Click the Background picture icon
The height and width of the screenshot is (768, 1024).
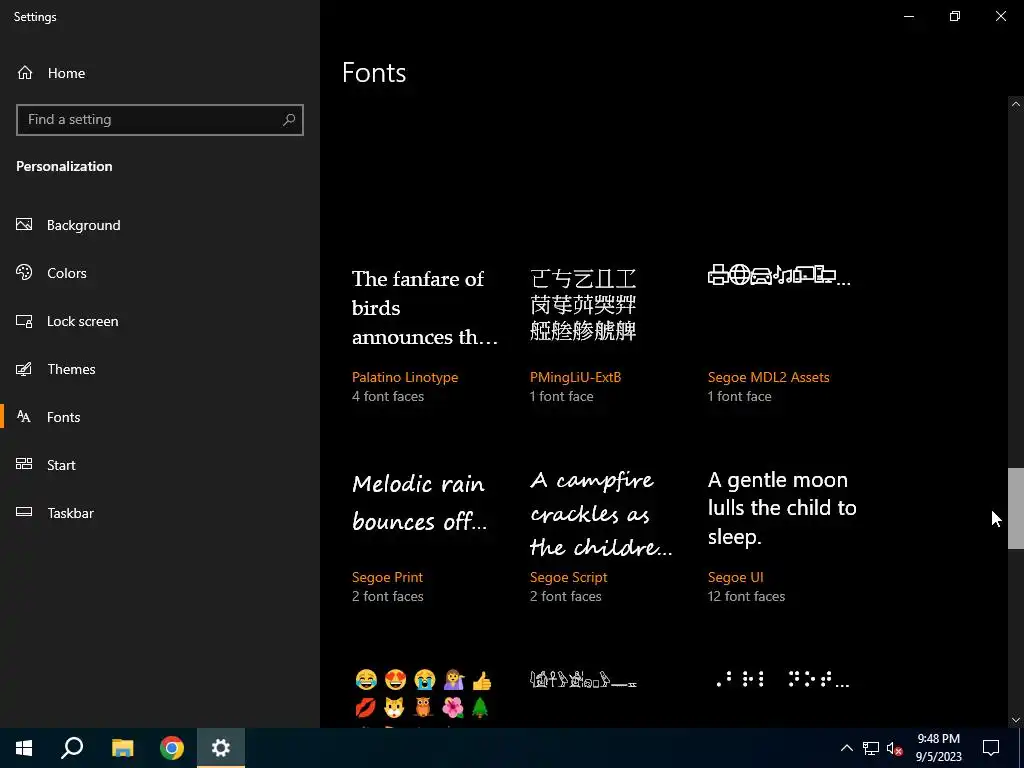coord(24,225)
